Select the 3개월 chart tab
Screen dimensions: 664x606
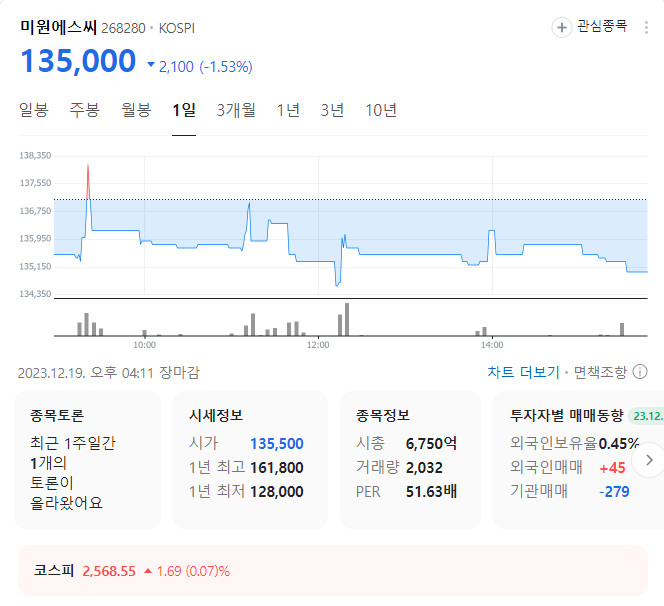(236, 110)
